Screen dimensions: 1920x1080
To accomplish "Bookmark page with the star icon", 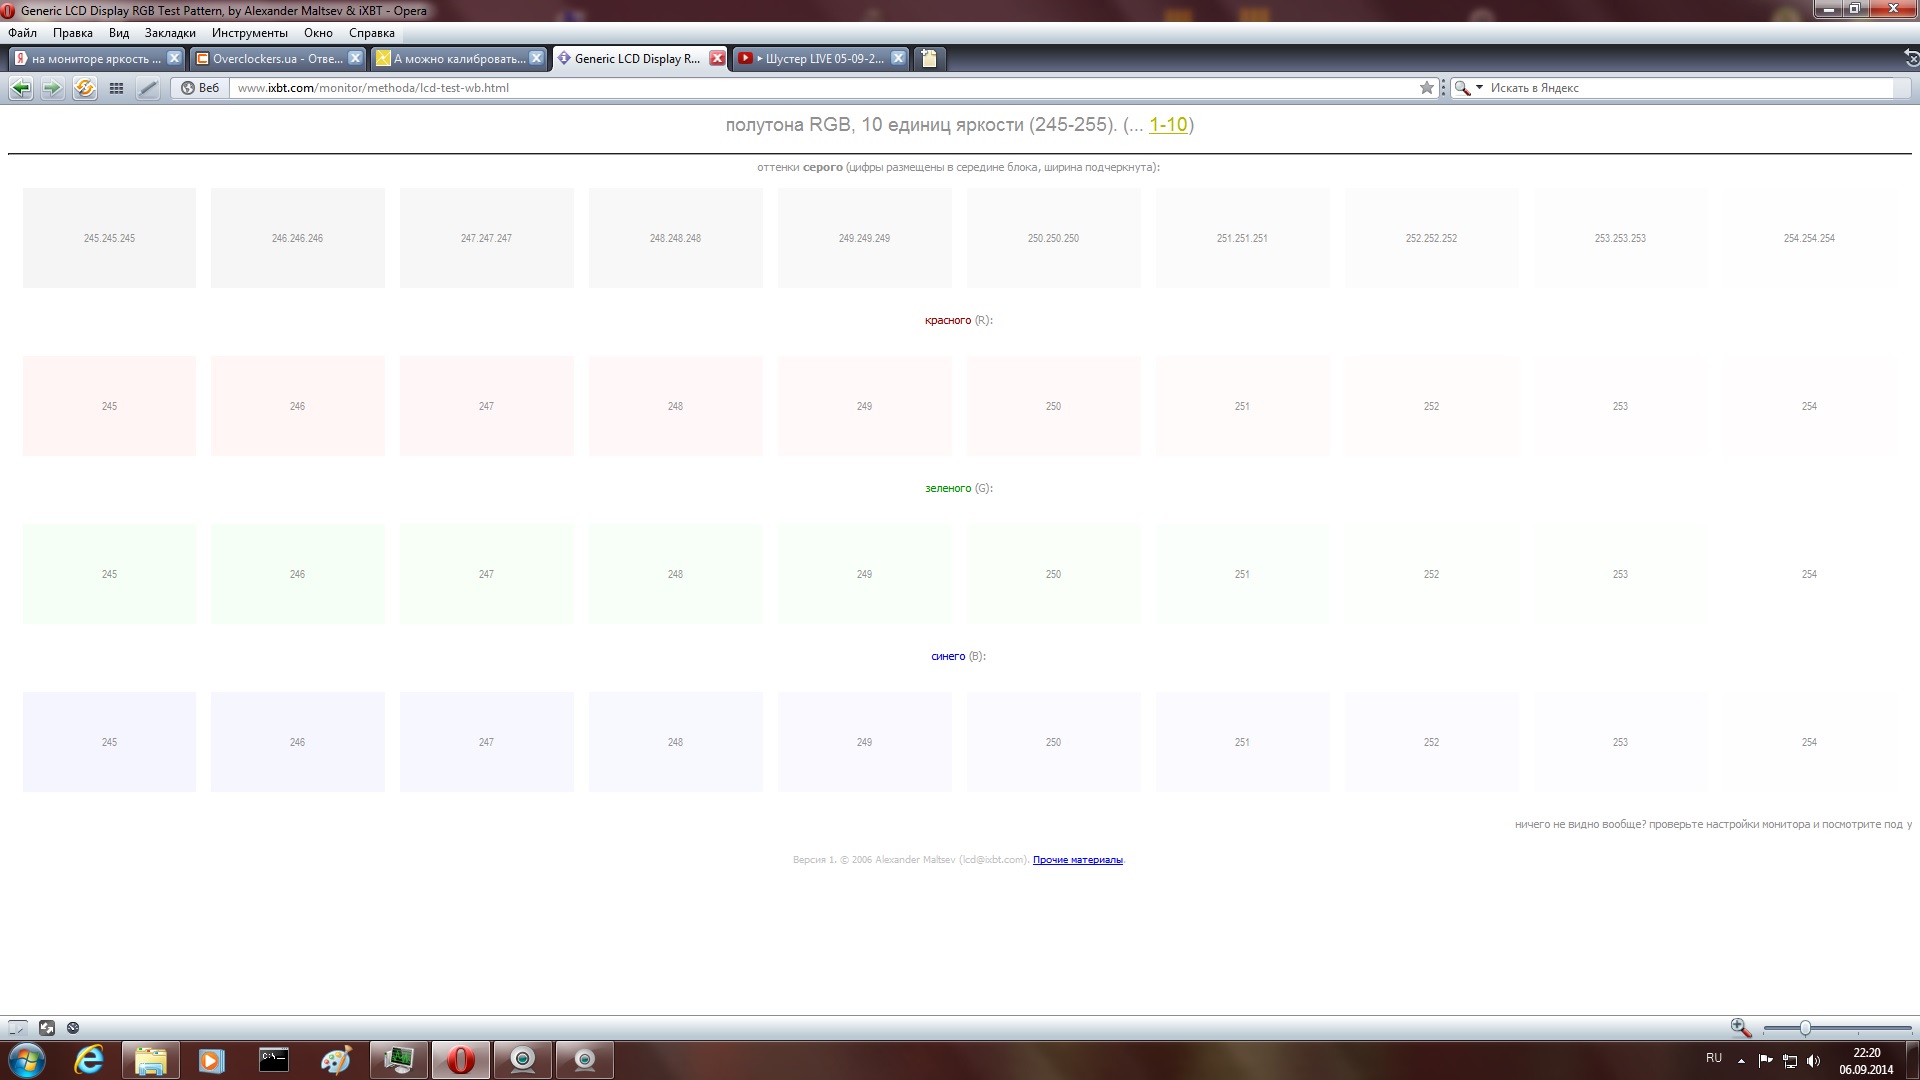I will pos(1427,88).
